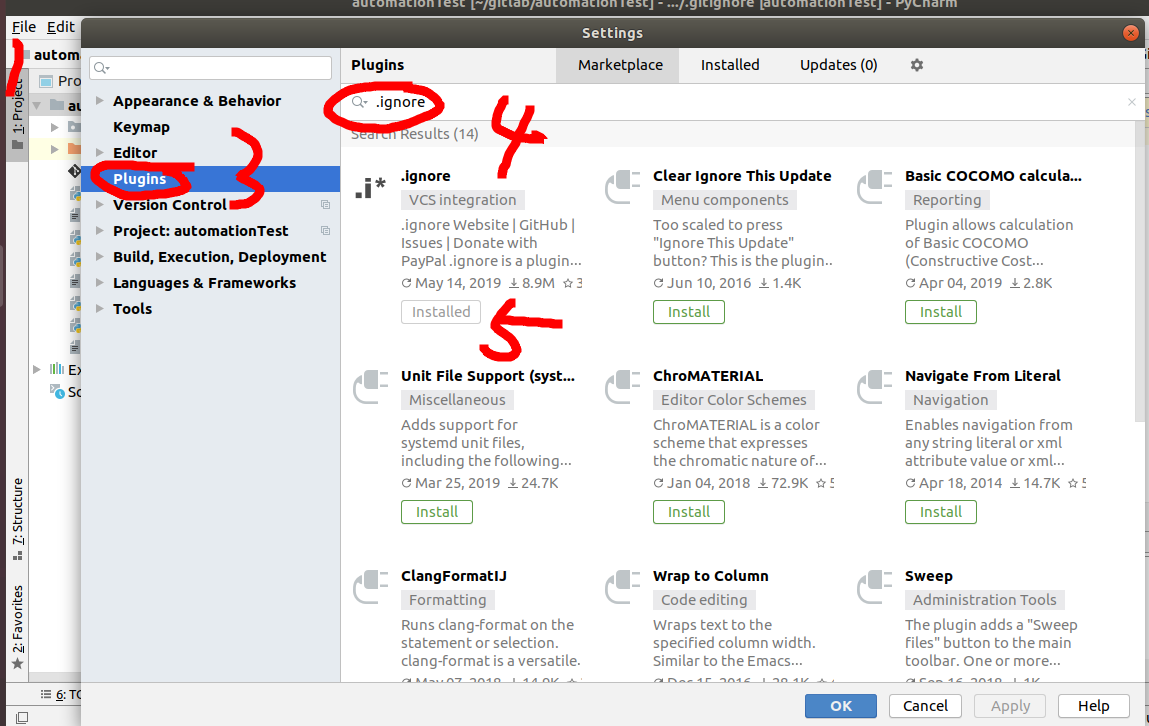Image resolution: width=1149 pixels, height=726 pixels.
Task: Click the Clear Ignore This Update plugin icon
Action: pos(622,187)
